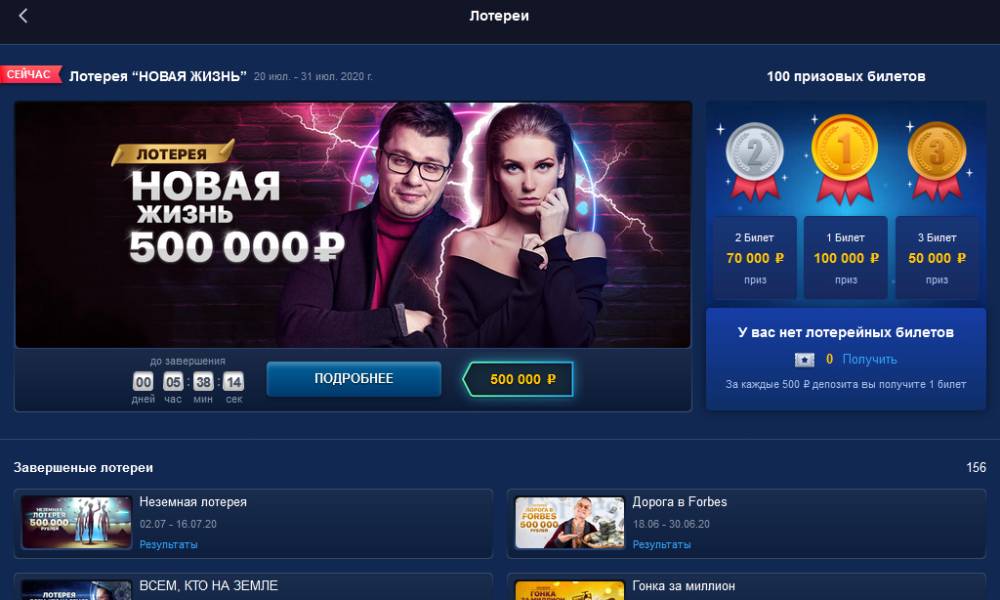Screen dimensions: 1000x600
Task: Open Результаты for Неземная лотерея
Action: click(x=168, y=545)
